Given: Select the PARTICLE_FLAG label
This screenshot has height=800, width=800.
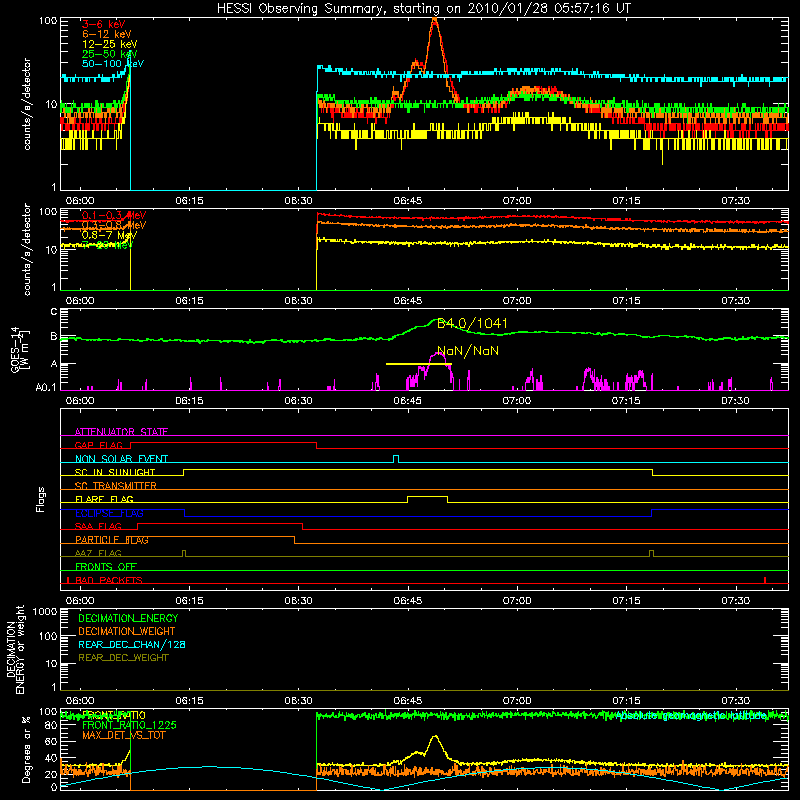Looking at the screenshot, I should (x=112, y=540).
